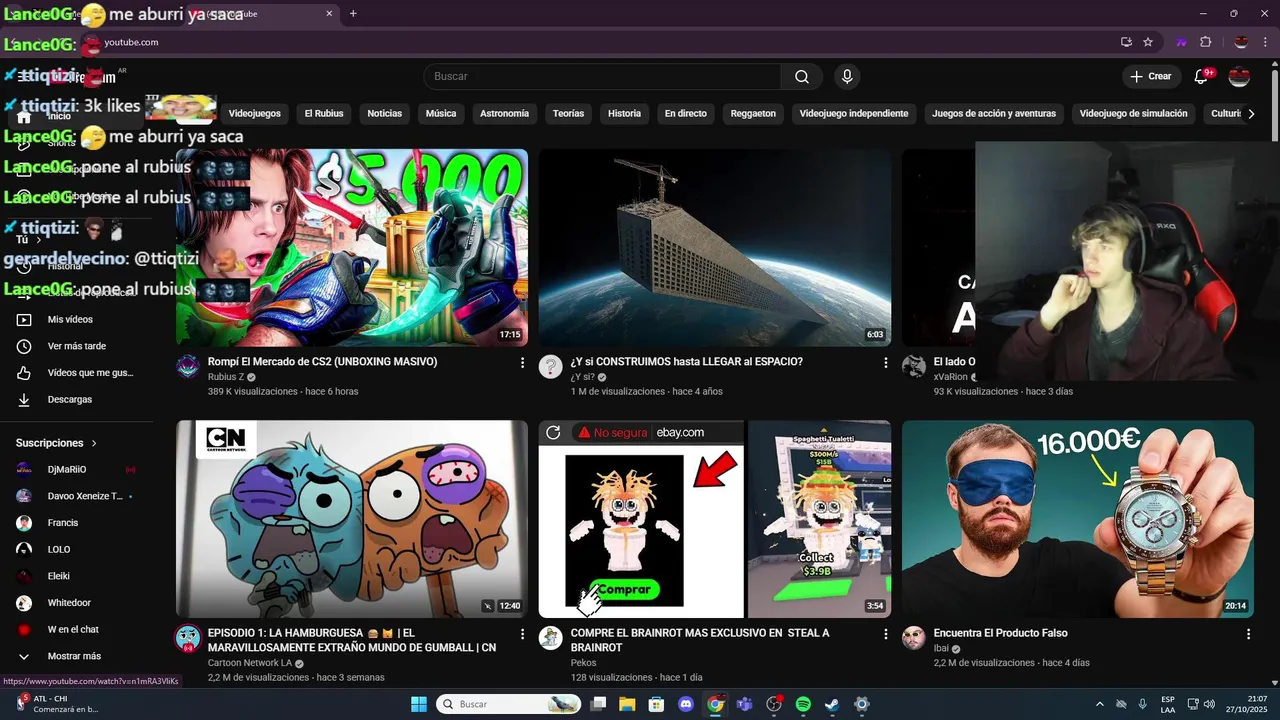Screen dimensions: 1280x720
Task: Click the COMPRE EL BRAINROT video title
Action: [700, 640]
